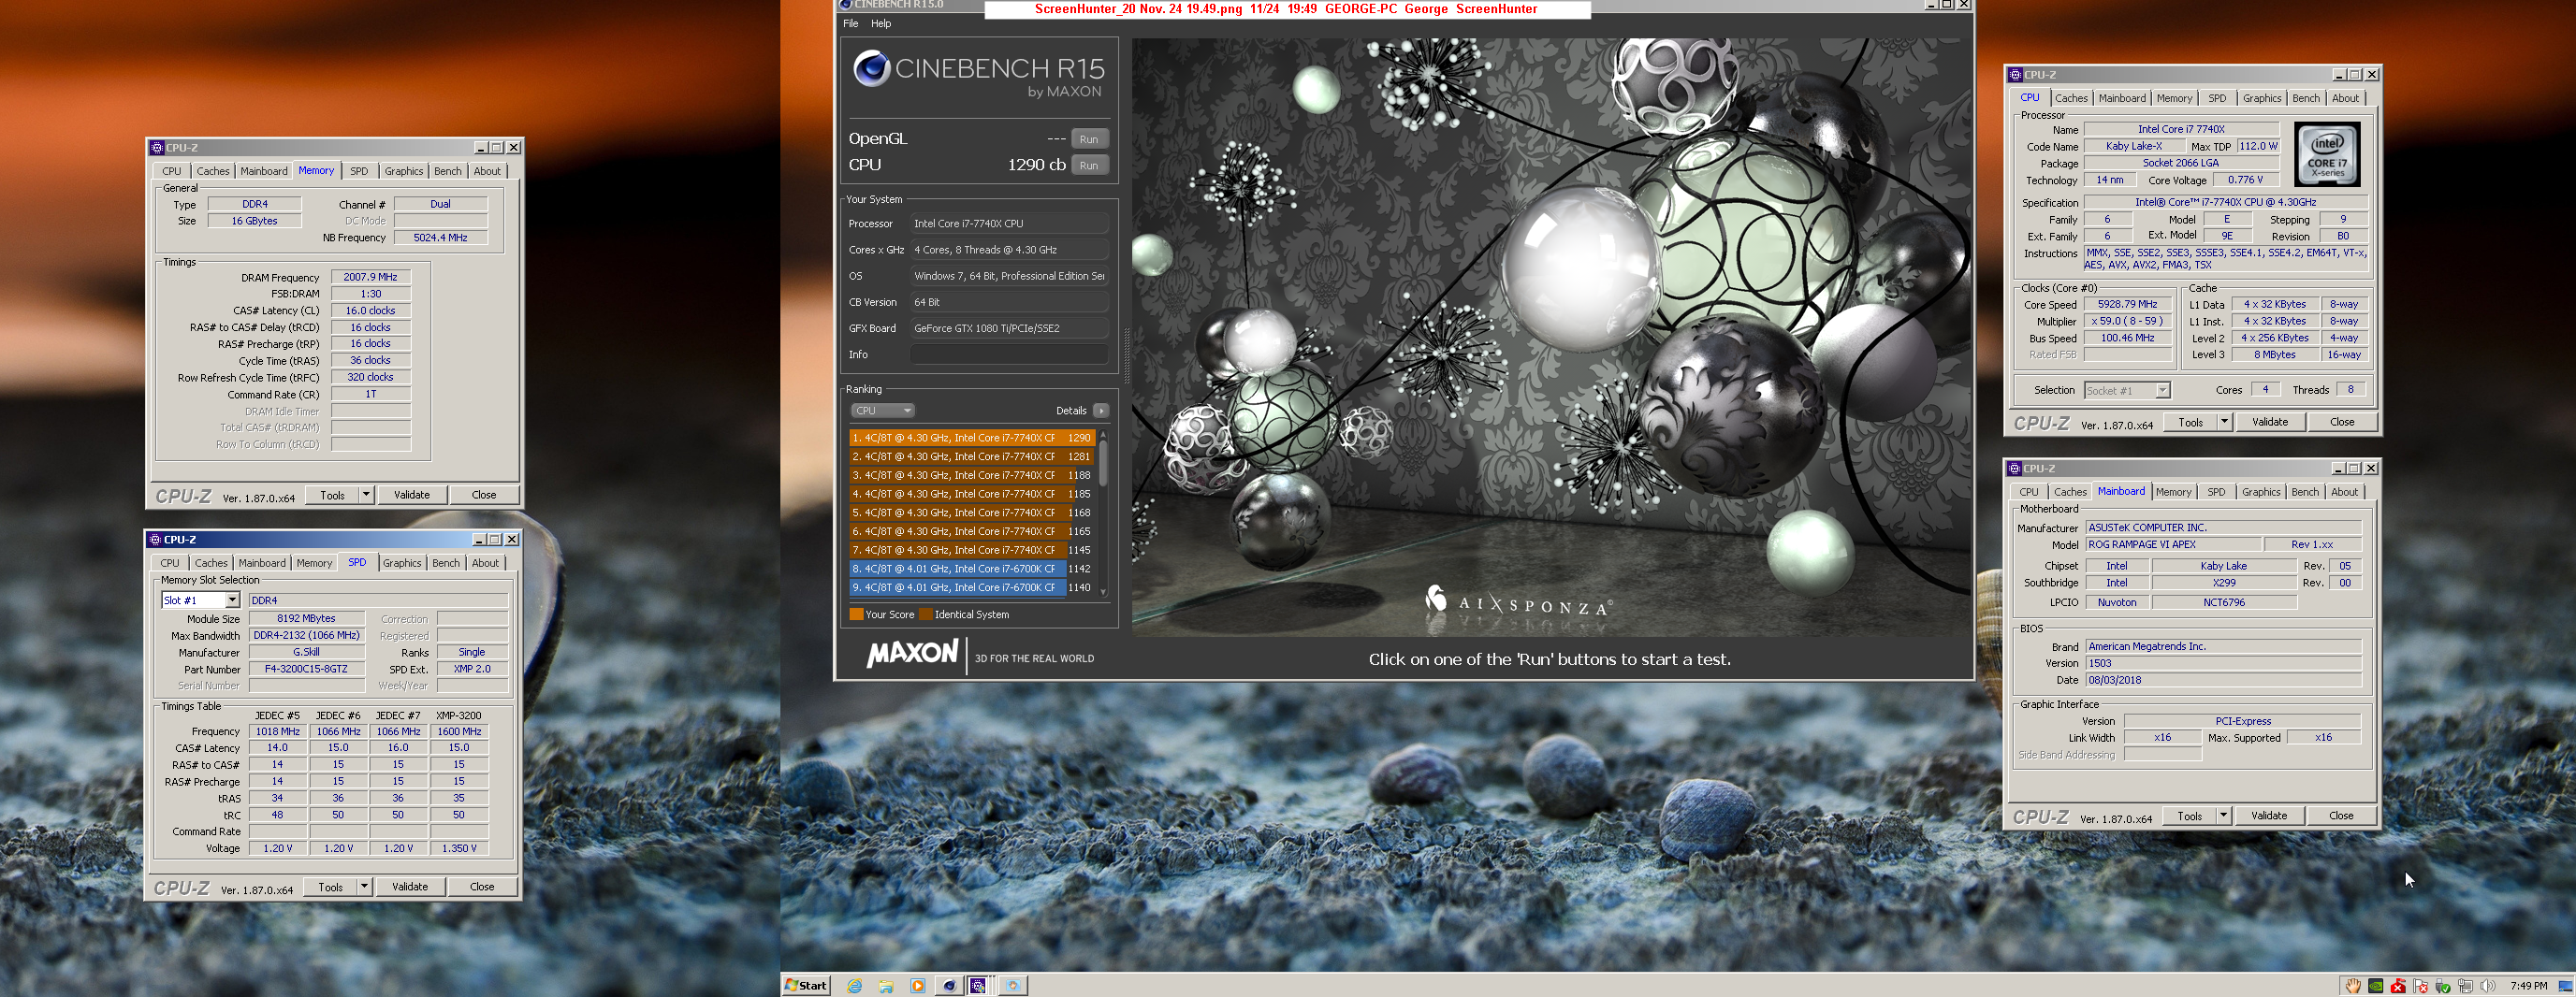Select ranking entry 8 i7-6700K scoring 1142
This screenshot has width=2576, height=997.
coord(971,569)
